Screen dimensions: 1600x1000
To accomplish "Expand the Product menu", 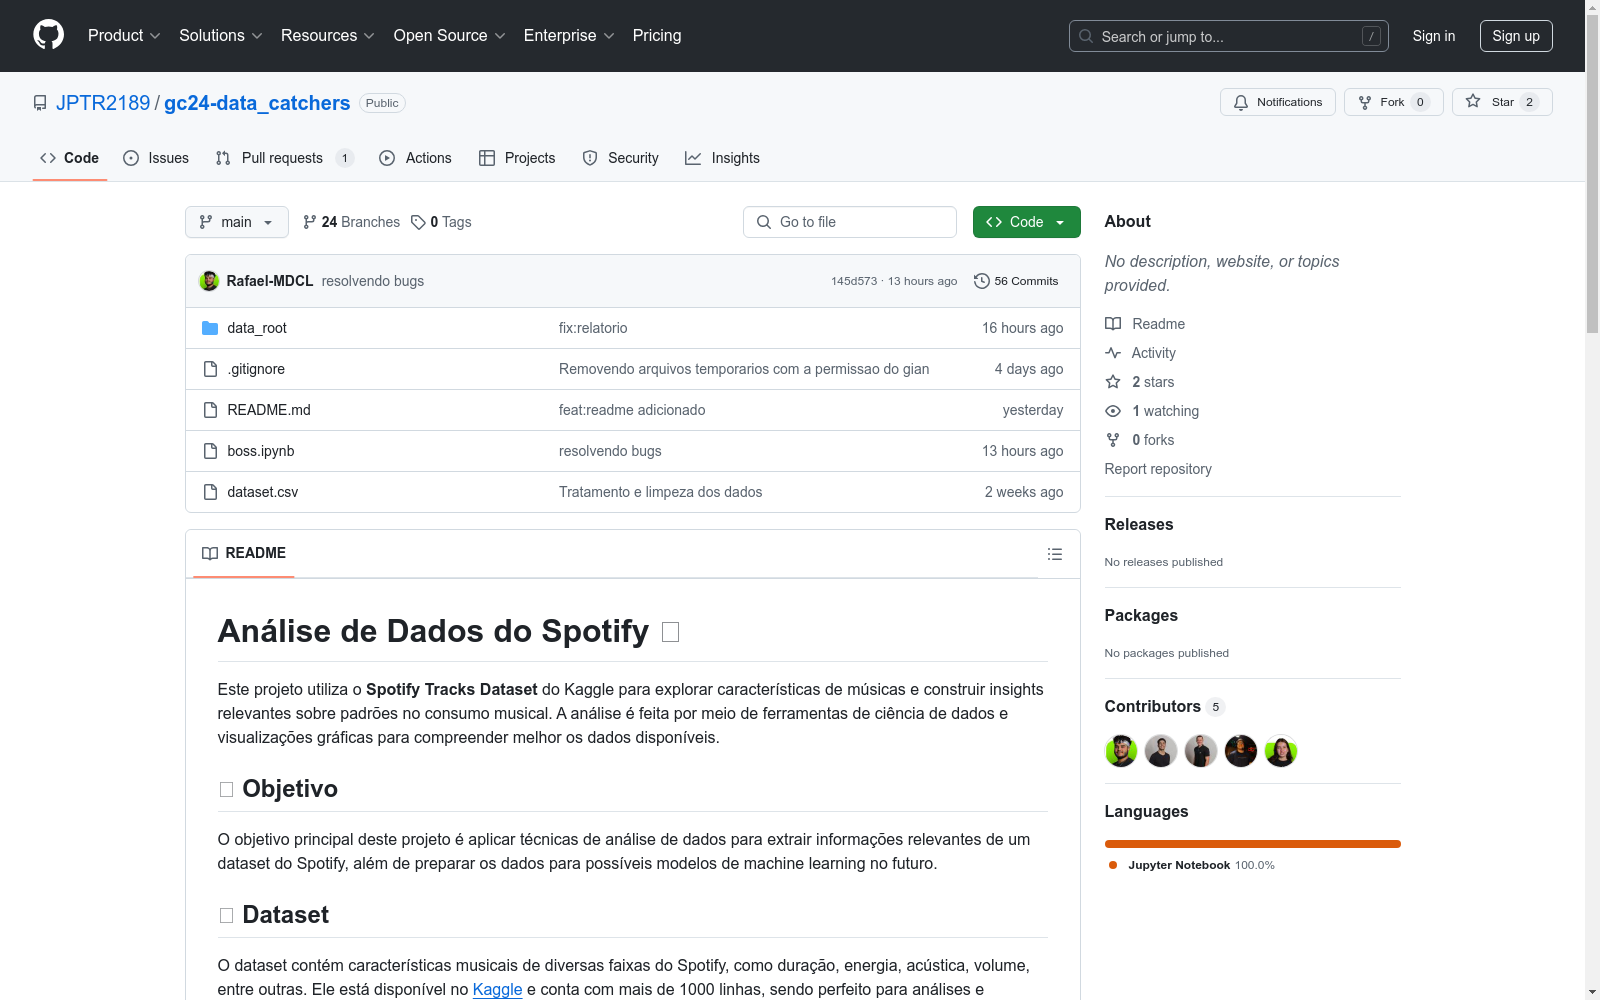I will pyautogui.click(x=124, y=36).
